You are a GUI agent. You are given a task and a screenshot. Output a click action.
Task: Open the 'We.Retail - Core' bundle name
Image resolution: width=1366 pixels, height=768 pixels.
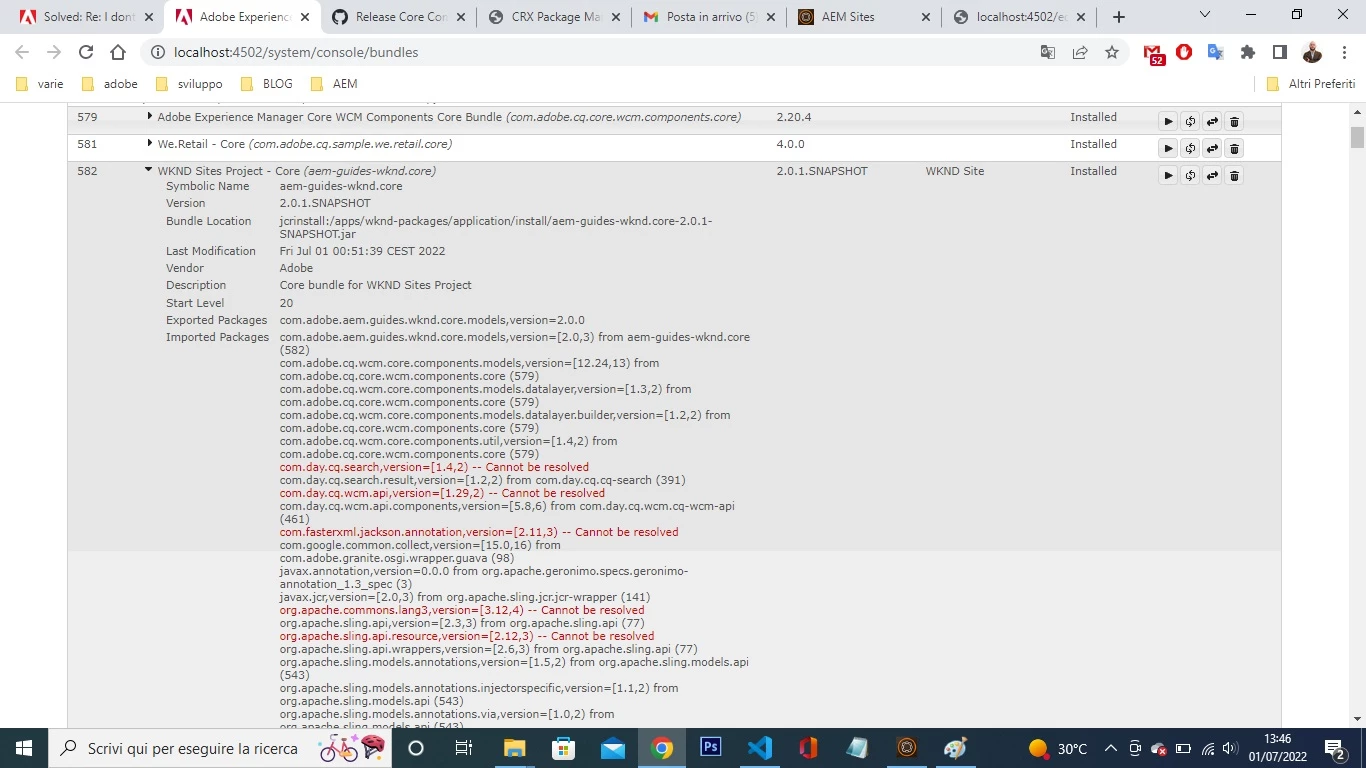(201, 144)
